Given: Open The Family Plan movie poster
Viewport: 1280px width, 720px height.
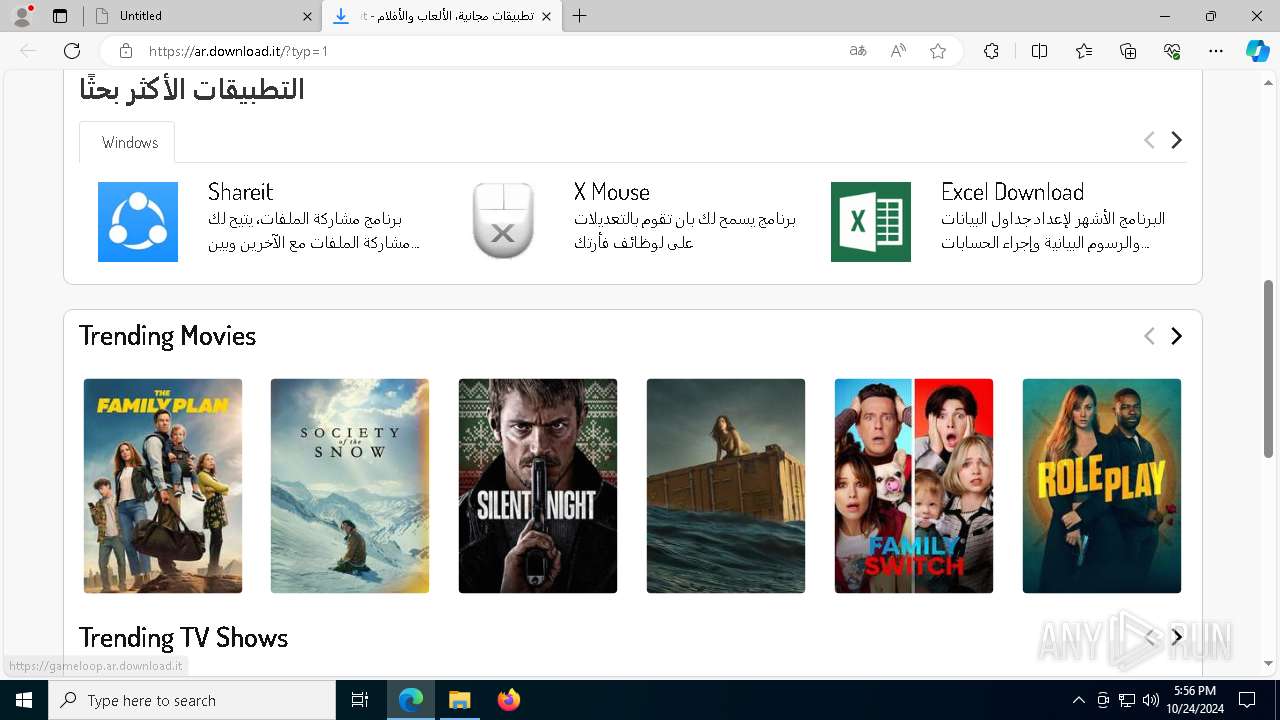Looking at the screenshot, I should (163, 486).
